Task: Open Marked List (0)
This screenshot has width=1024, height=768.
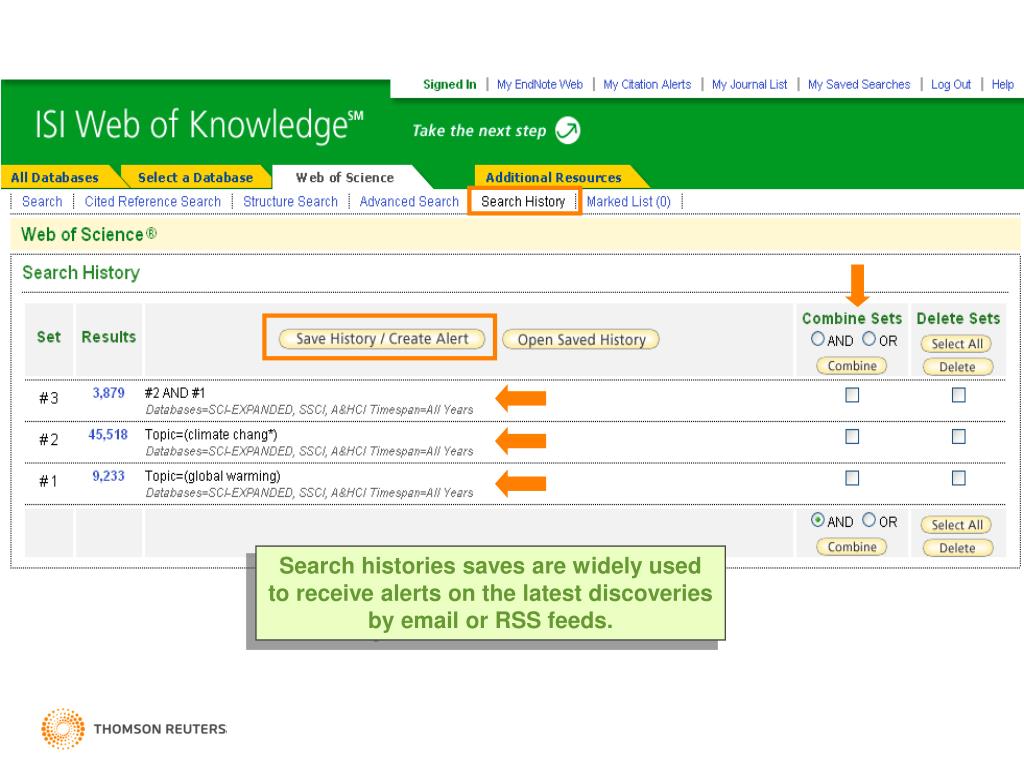Action: tap(628, 202)
